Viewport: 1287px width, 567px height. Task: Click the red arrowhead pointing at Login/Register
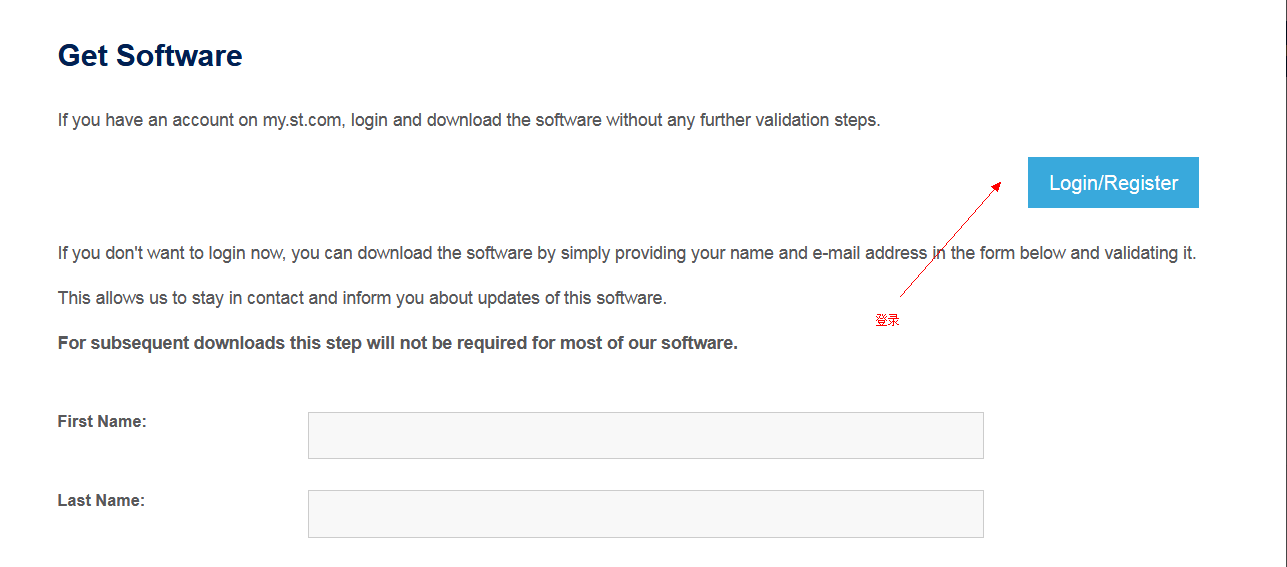(996, 186)
